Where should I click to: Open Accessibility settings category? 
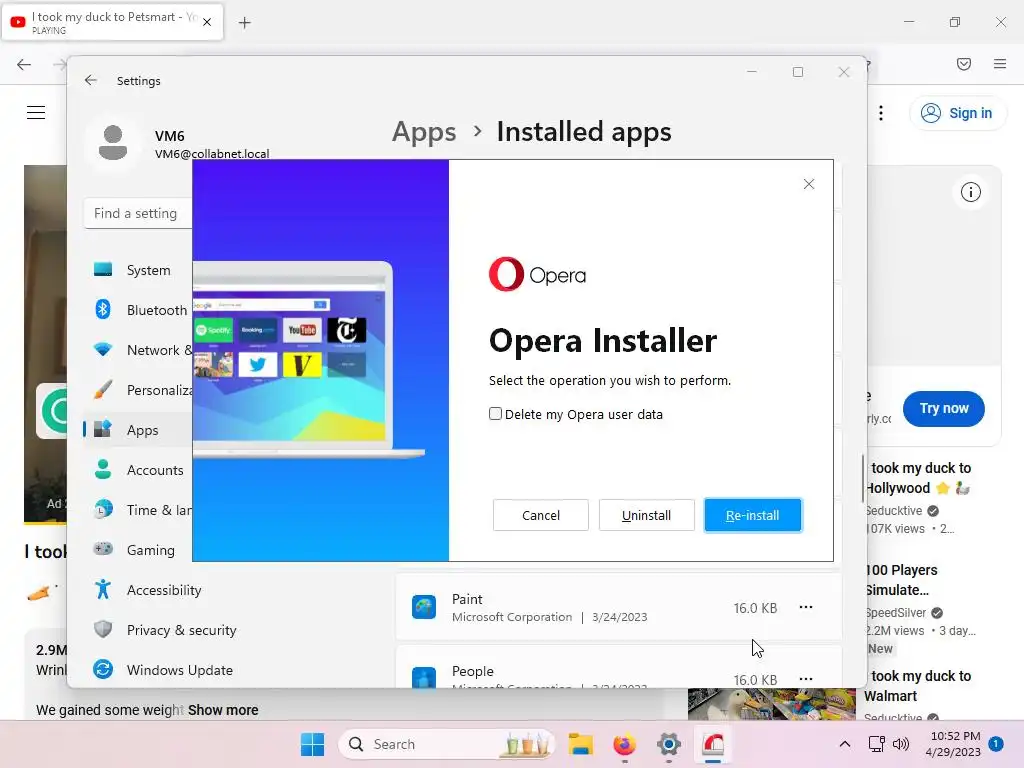click(163, 590)
